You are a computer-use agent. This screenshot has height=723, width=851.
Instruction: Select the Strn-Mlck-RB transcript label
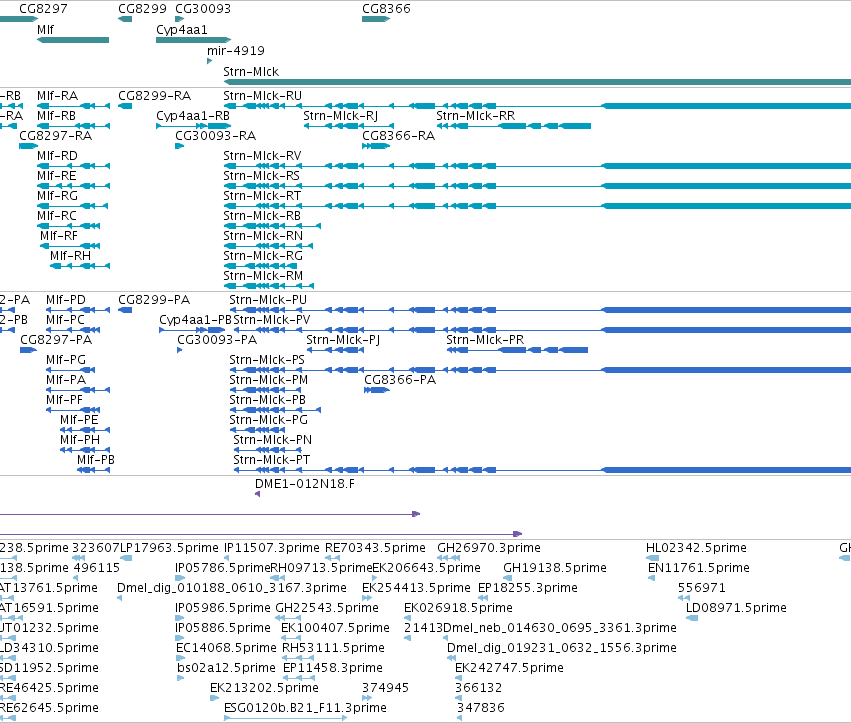tap(262, 216)
